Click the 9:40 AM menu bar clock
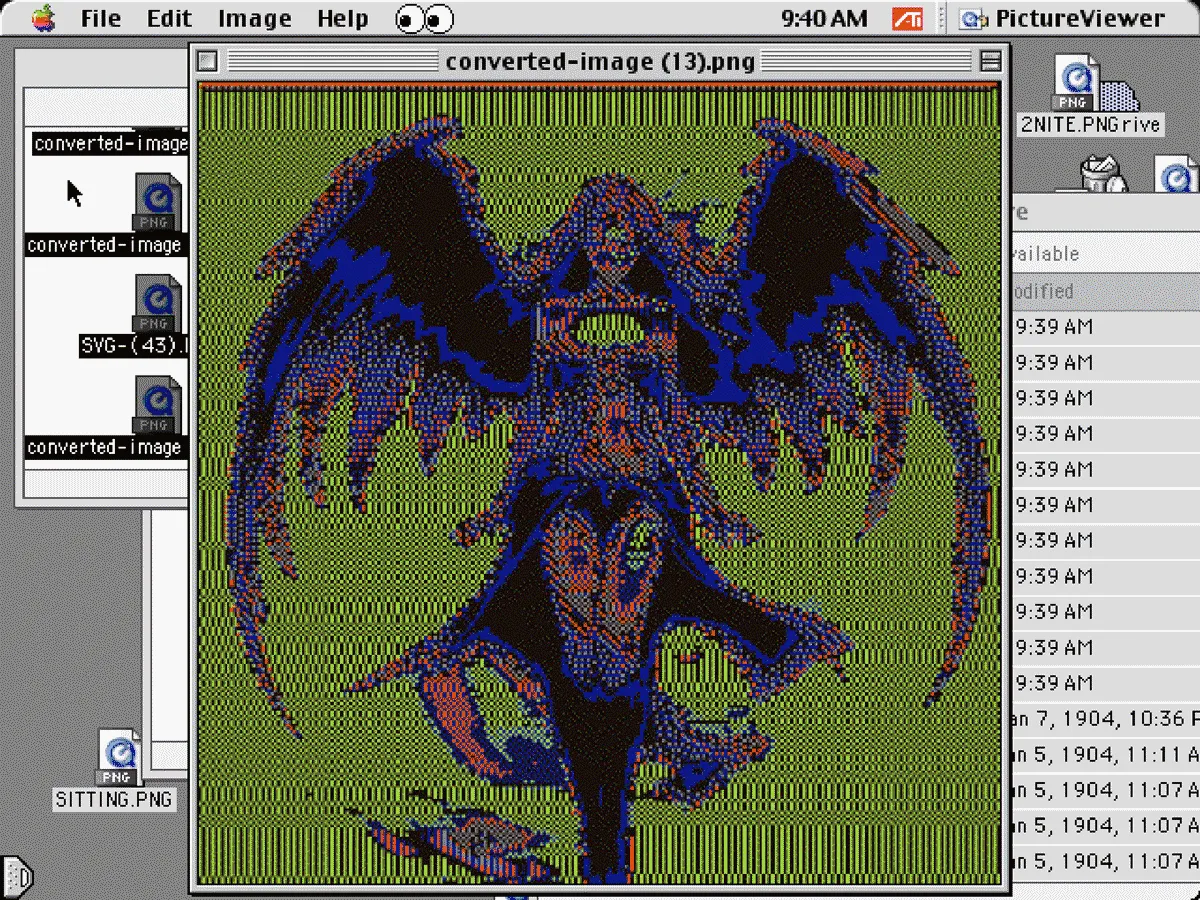 [824, 19]
